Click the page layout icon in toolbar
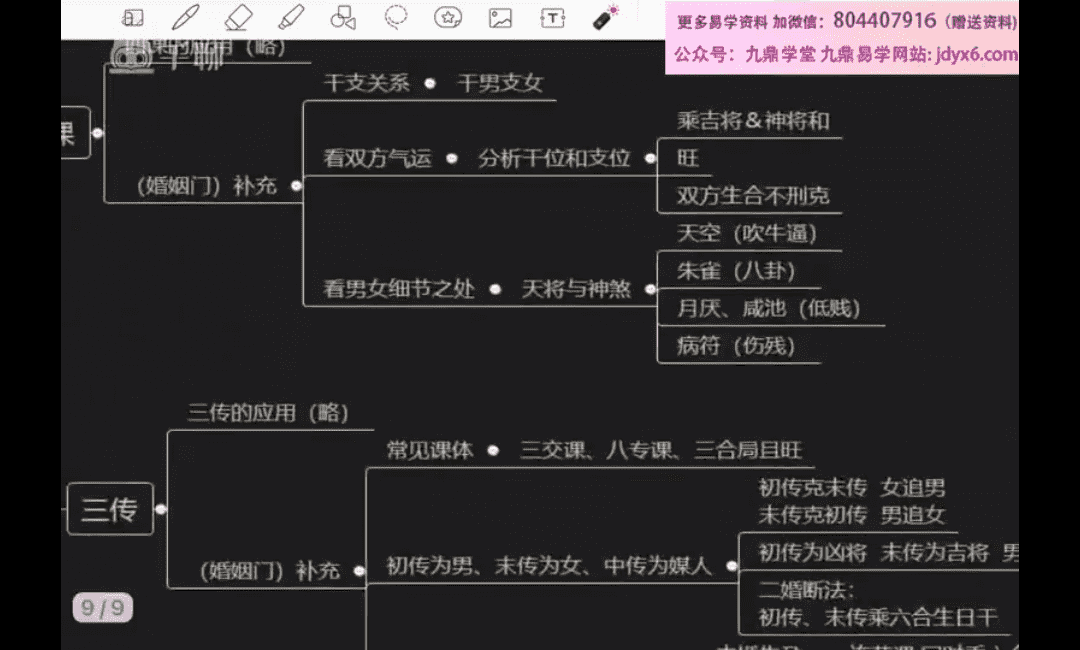Screen dimensions: 1080x650 coord(133,18)
